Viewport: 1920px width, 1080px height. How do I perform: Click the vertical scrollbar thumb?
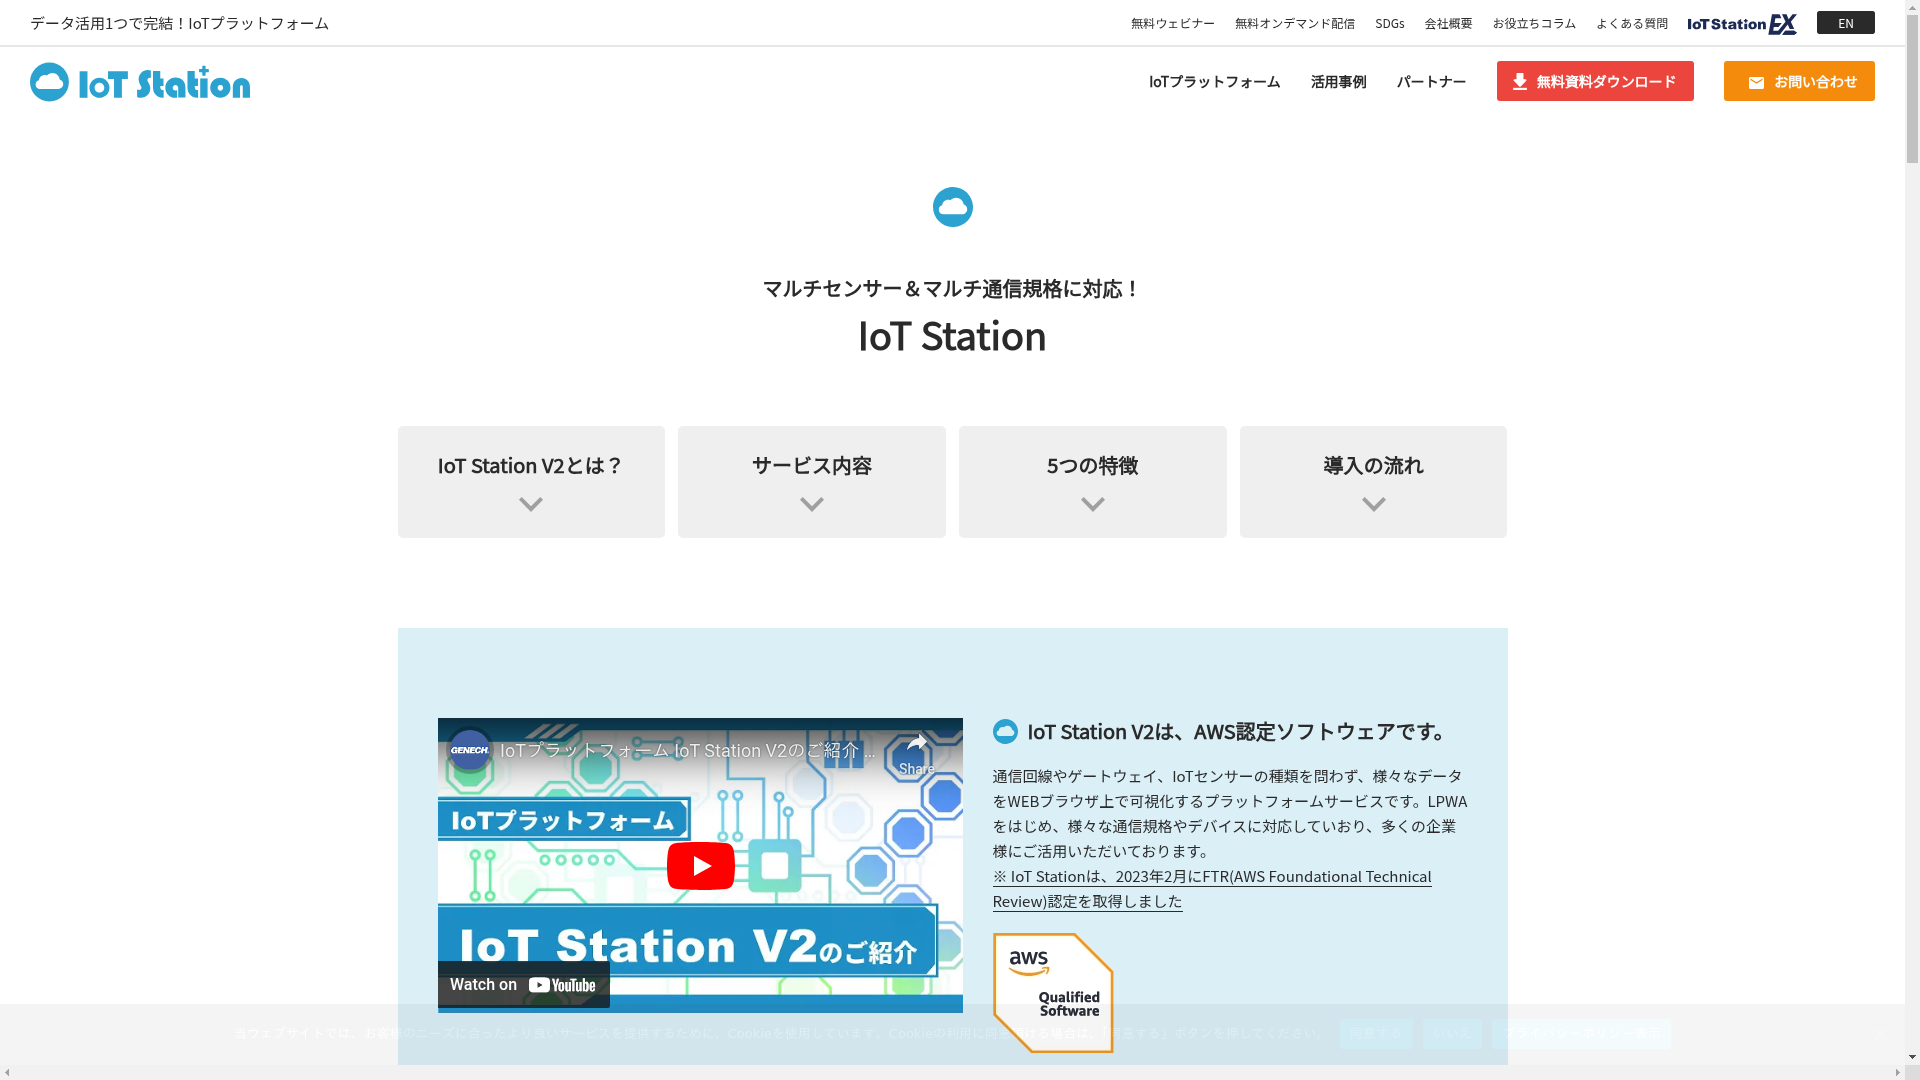[1912, 88]
